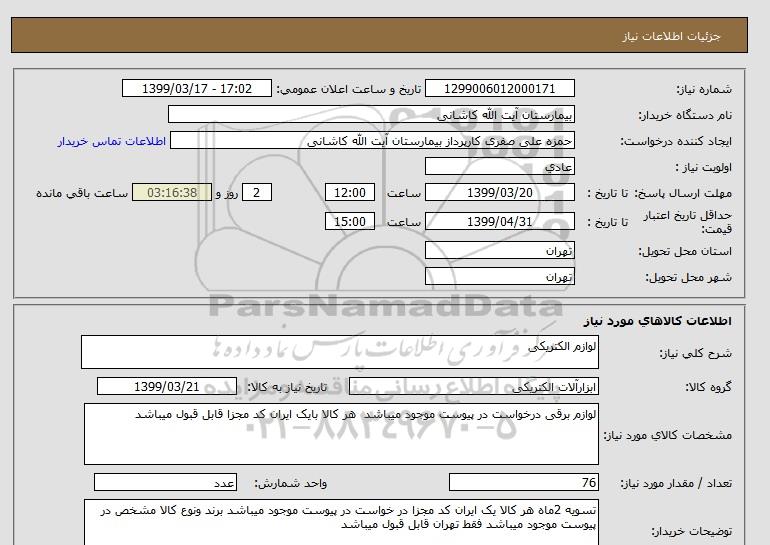Image resolution: width=770 pixels, height=545 pixels.
Task: Click the شرح کلی نیاز label
Action: click(695, 353)
